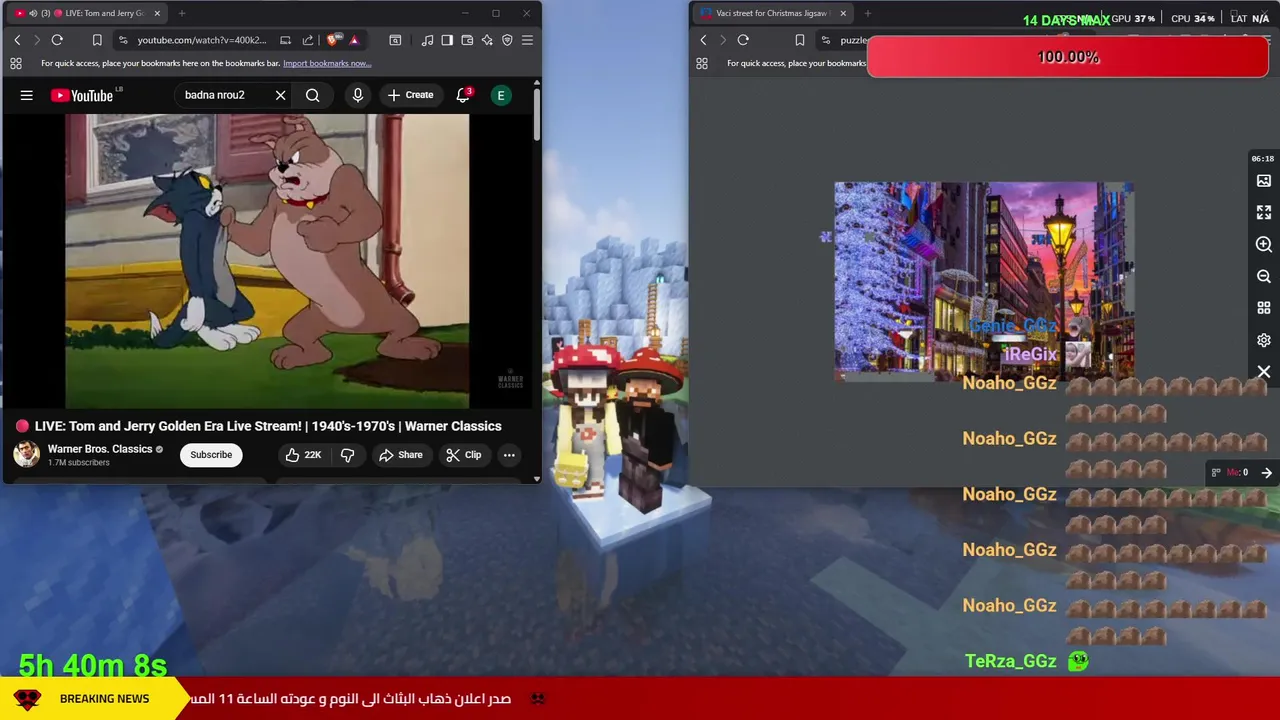Viewport: 1280px width, 720px height.
Task: Open the YouTube window browser main menu
Action: [527, 40]
